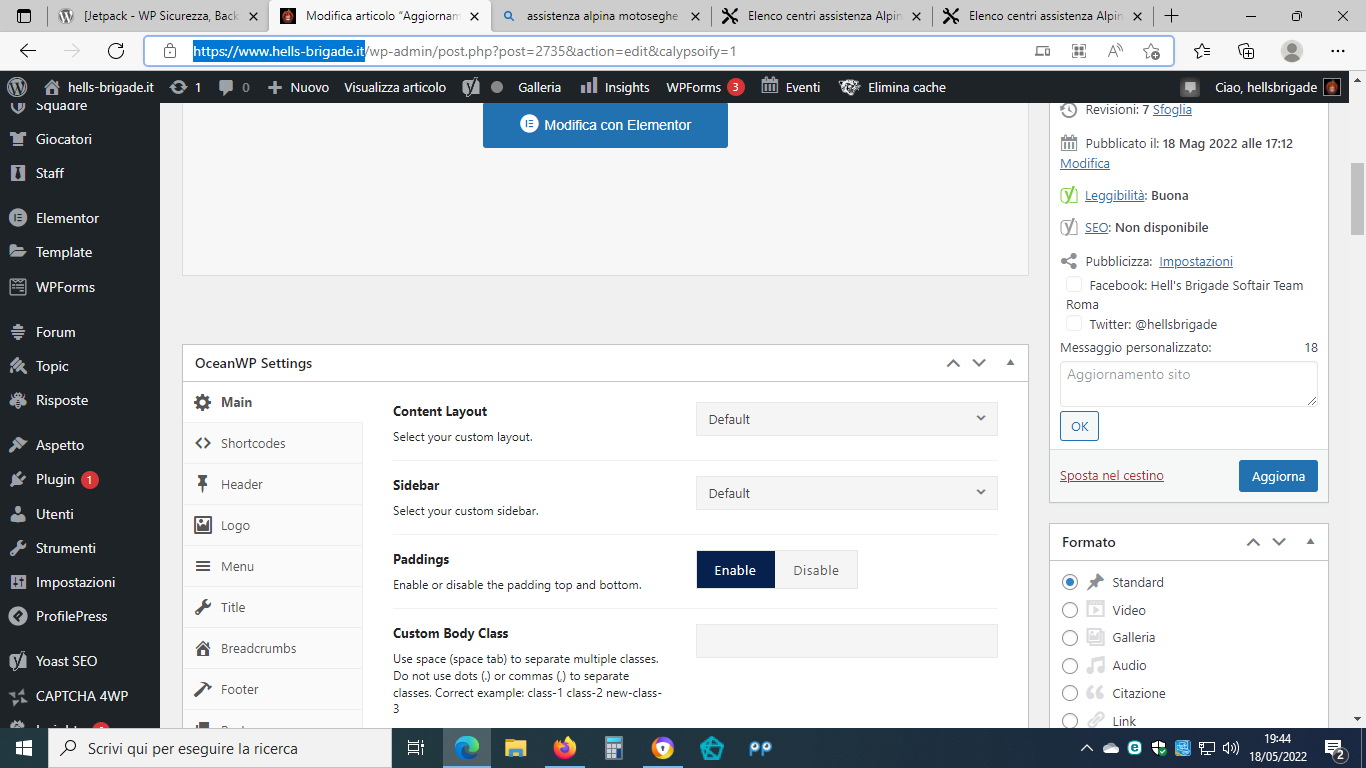The height and width of the screenshot is (768, 1366).
Task: Collapse the OceanWP Settings panel
Action: 1010,363
